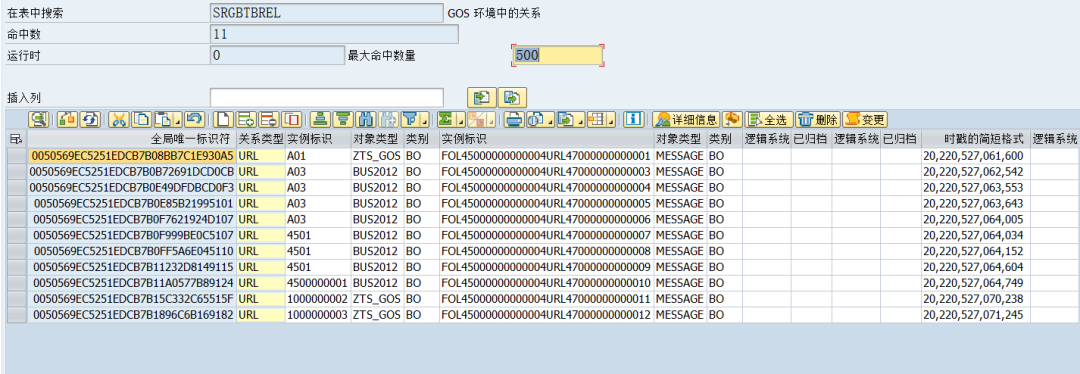Open the paste options dropdown arrow
The image size is (1080, 374).
[178, 121]
